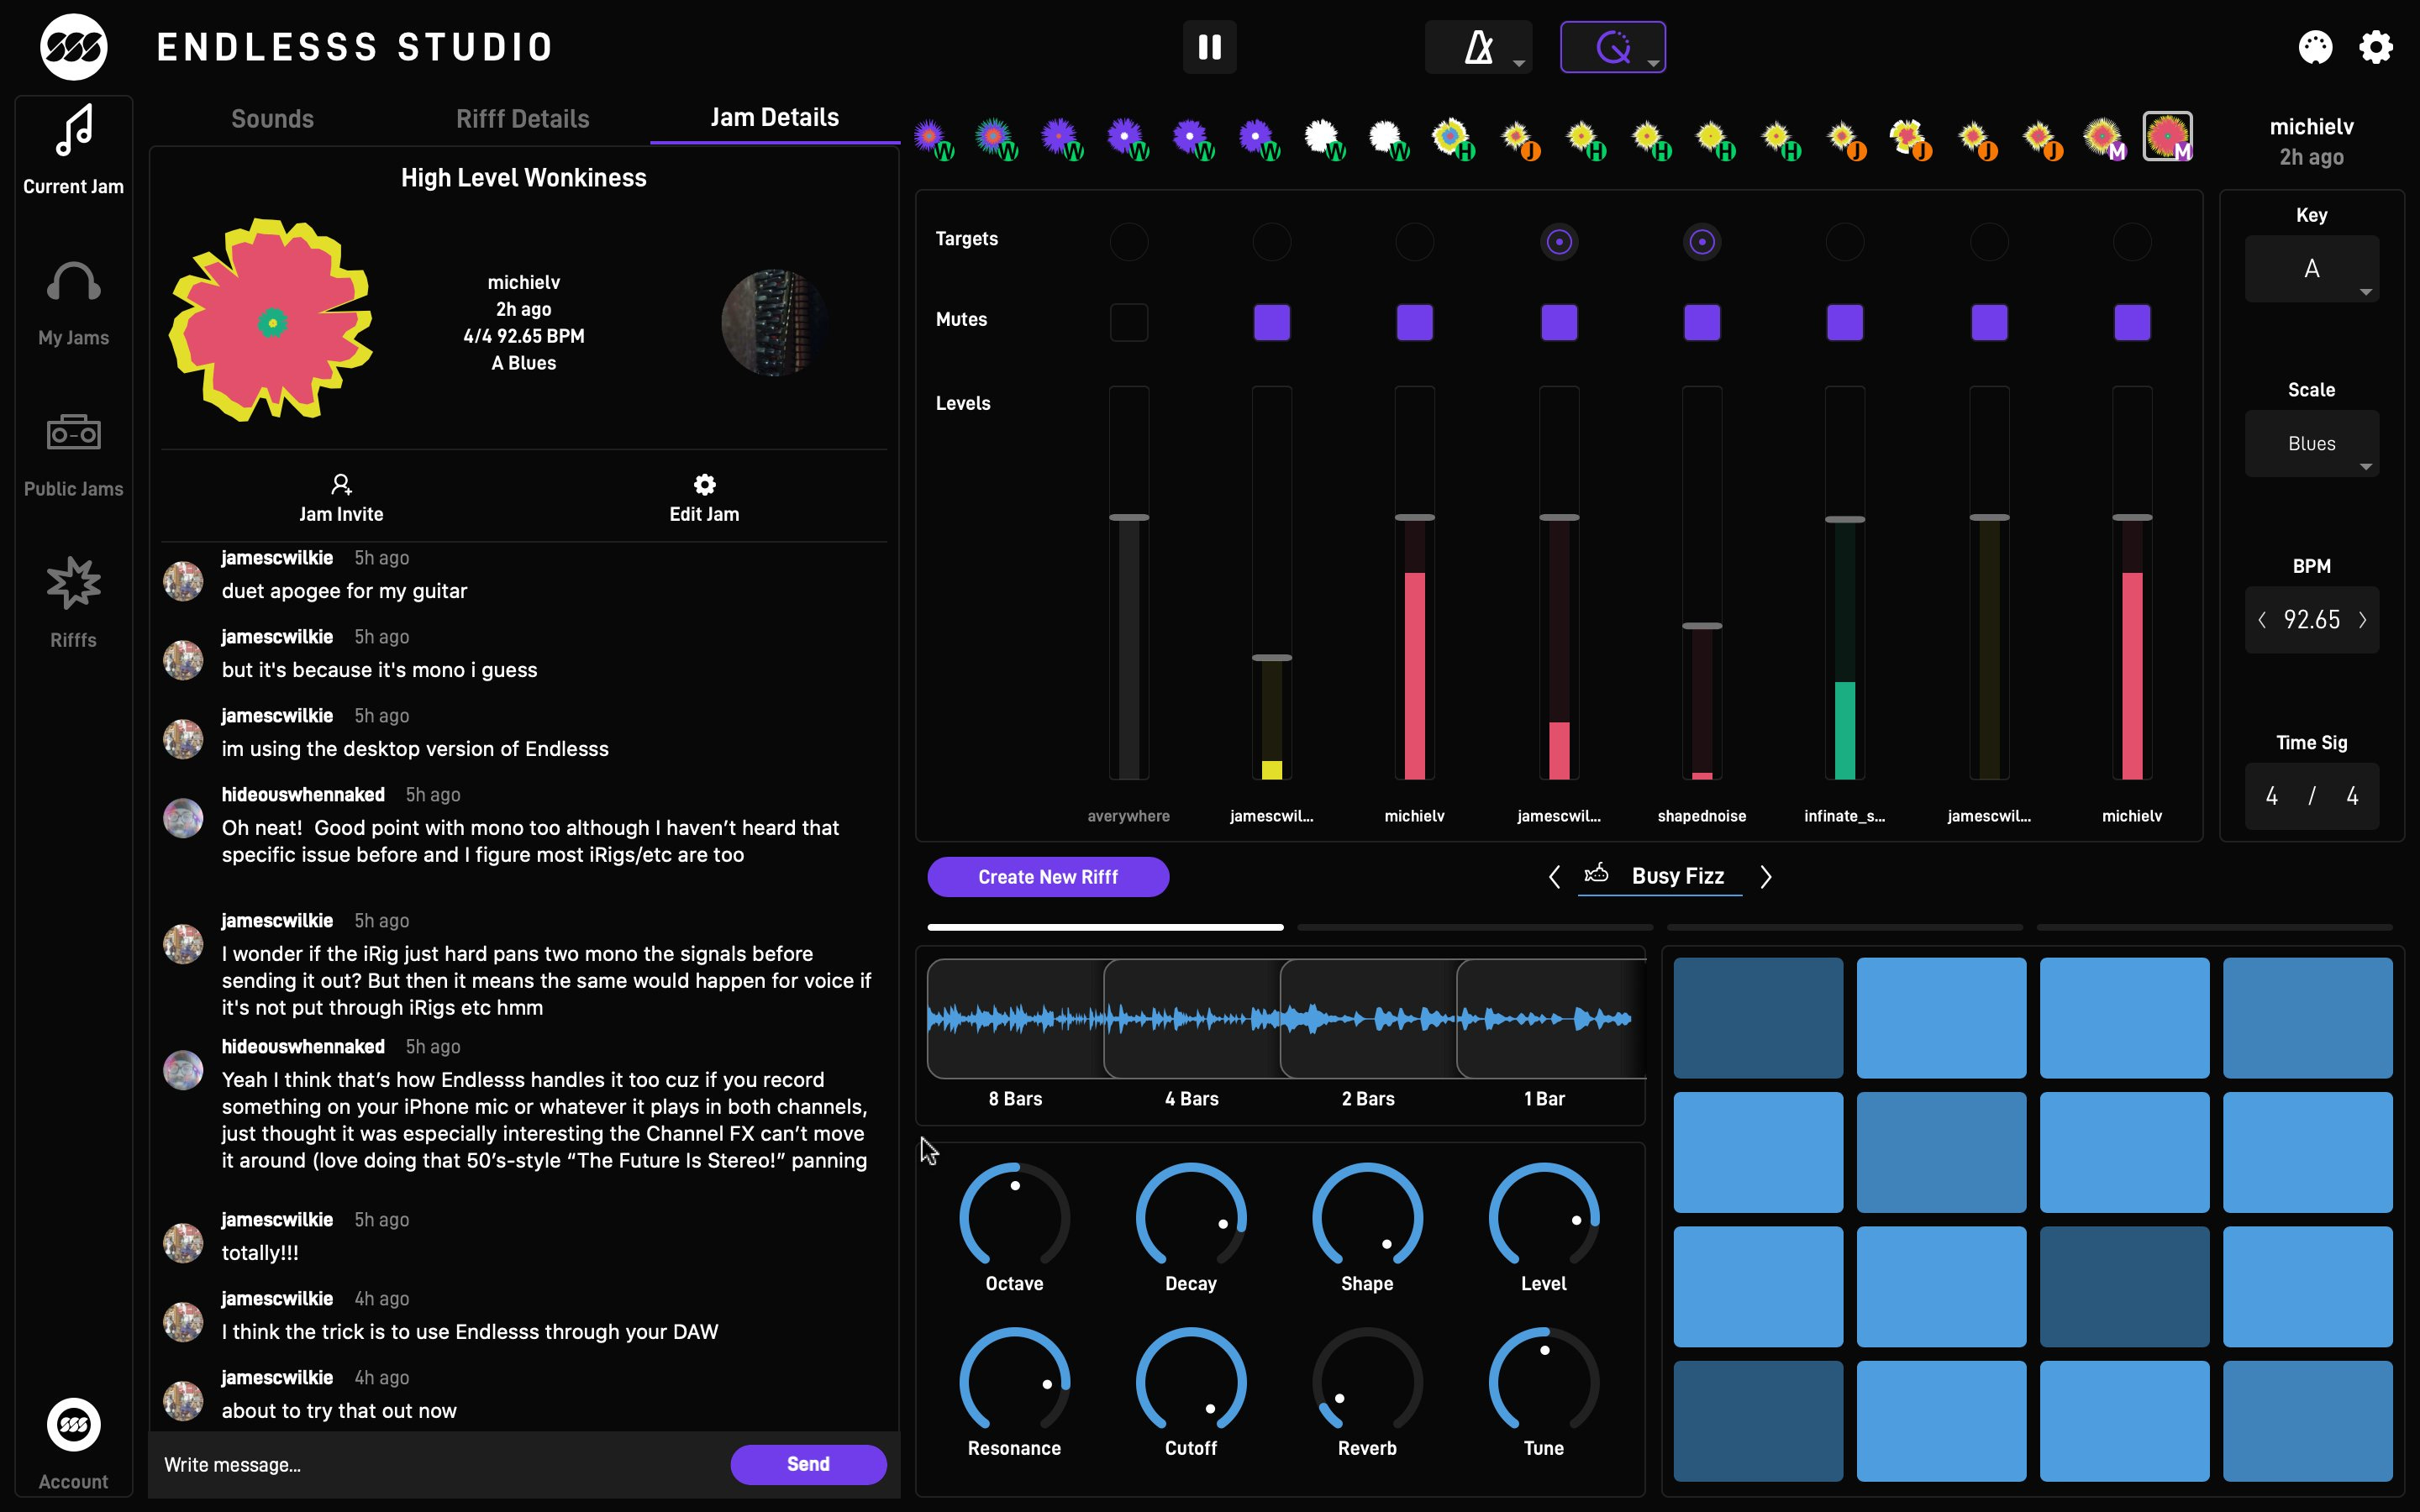Toggle mute for first michielv channel
The image size is (2420, 1512).
tap(1415, 323)
